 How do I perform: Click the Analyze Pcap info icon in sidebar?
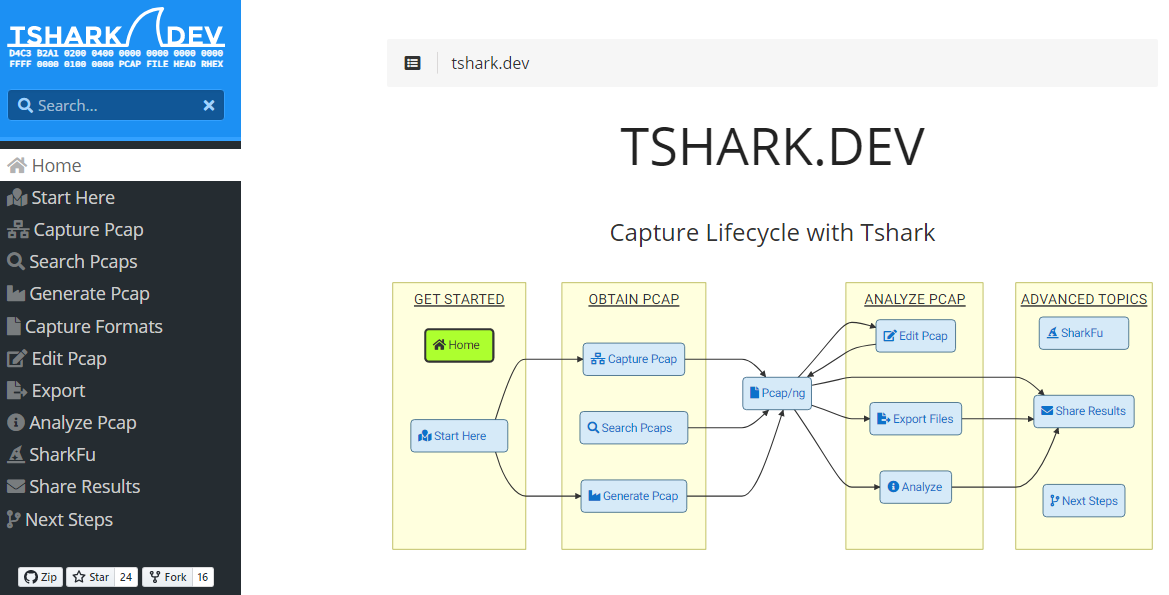pos(16,423)
